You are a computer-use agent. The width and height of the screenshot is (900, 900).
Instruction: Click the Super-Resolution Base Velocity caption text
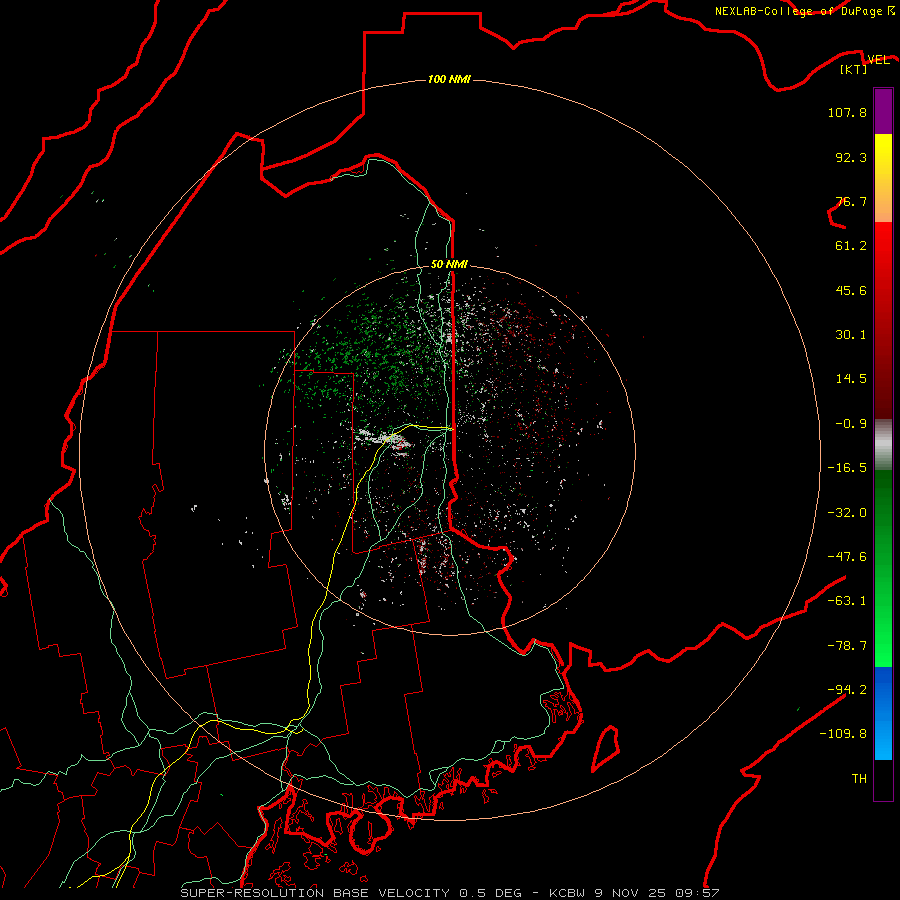449,893
